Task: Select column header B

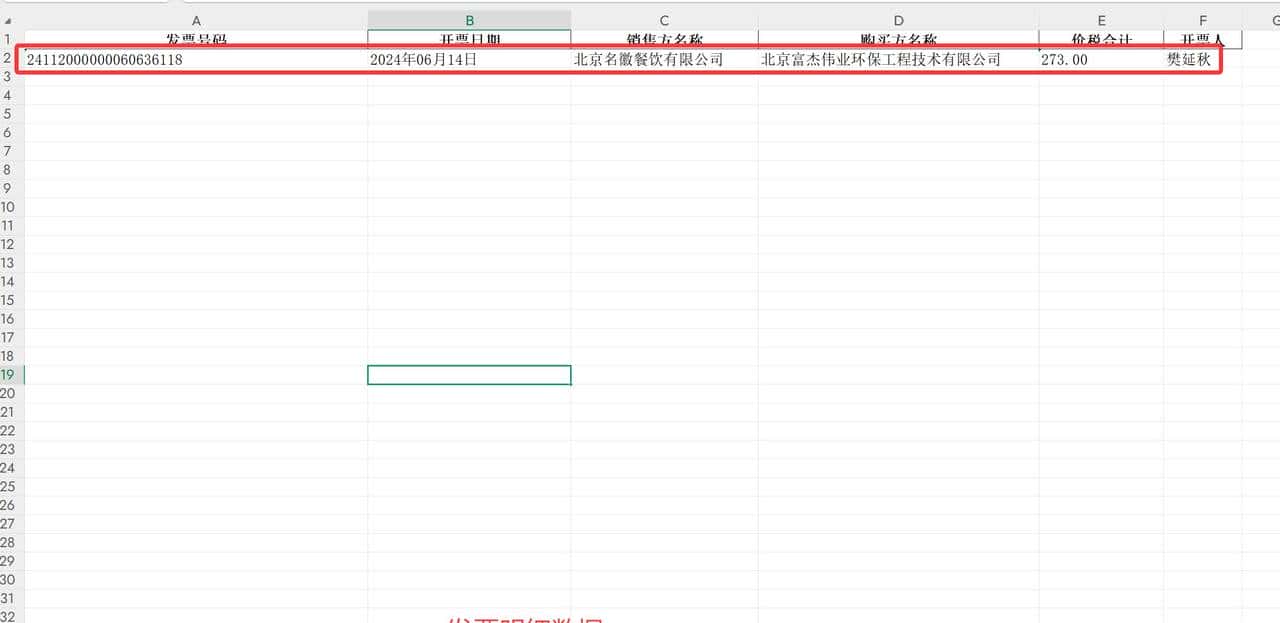Action: click(x=469, y=19)
